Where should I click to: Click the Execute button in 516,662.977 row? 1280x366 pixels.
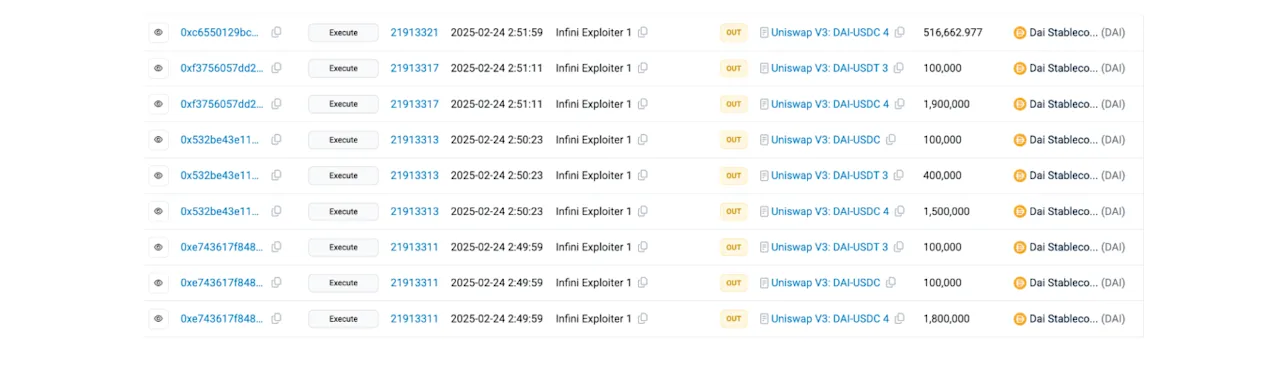pyautogui.click(x=343, y=32)
